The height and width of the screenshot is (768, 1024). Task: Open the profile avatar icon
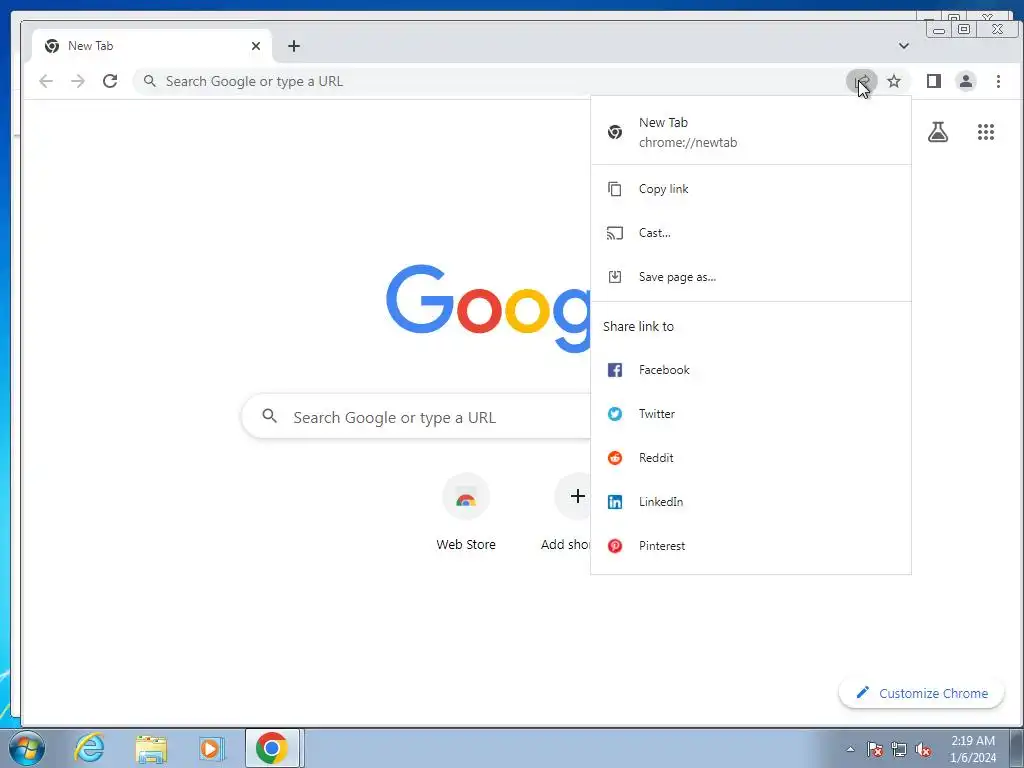[x=966, y=81]
